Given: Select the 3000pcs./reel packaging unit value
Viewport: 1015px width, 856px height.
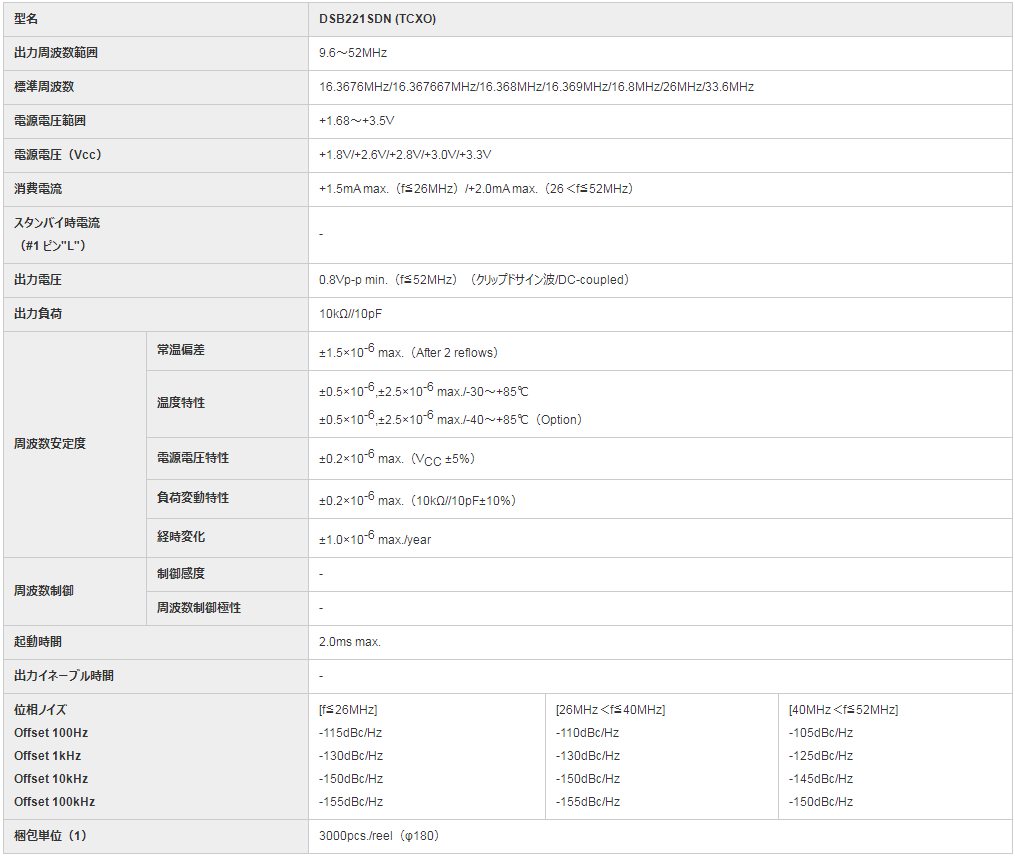Looking at the screenshot, I should click(x=378, y=836).
